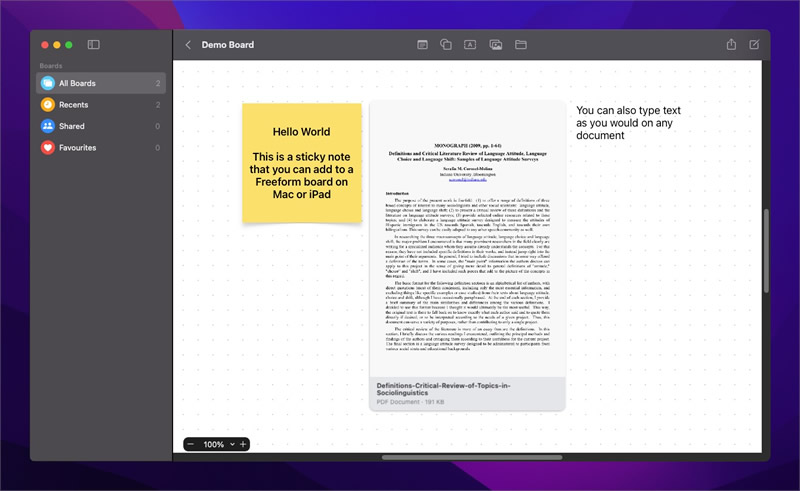Minimize the window with yellow button

pos(57,45)
